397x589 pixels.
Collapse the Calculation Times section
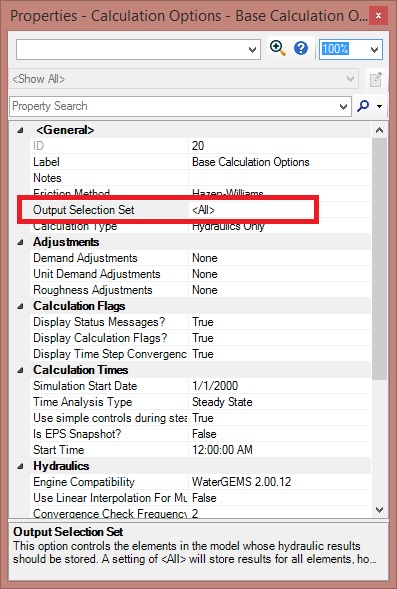click(x=20, y=370)
